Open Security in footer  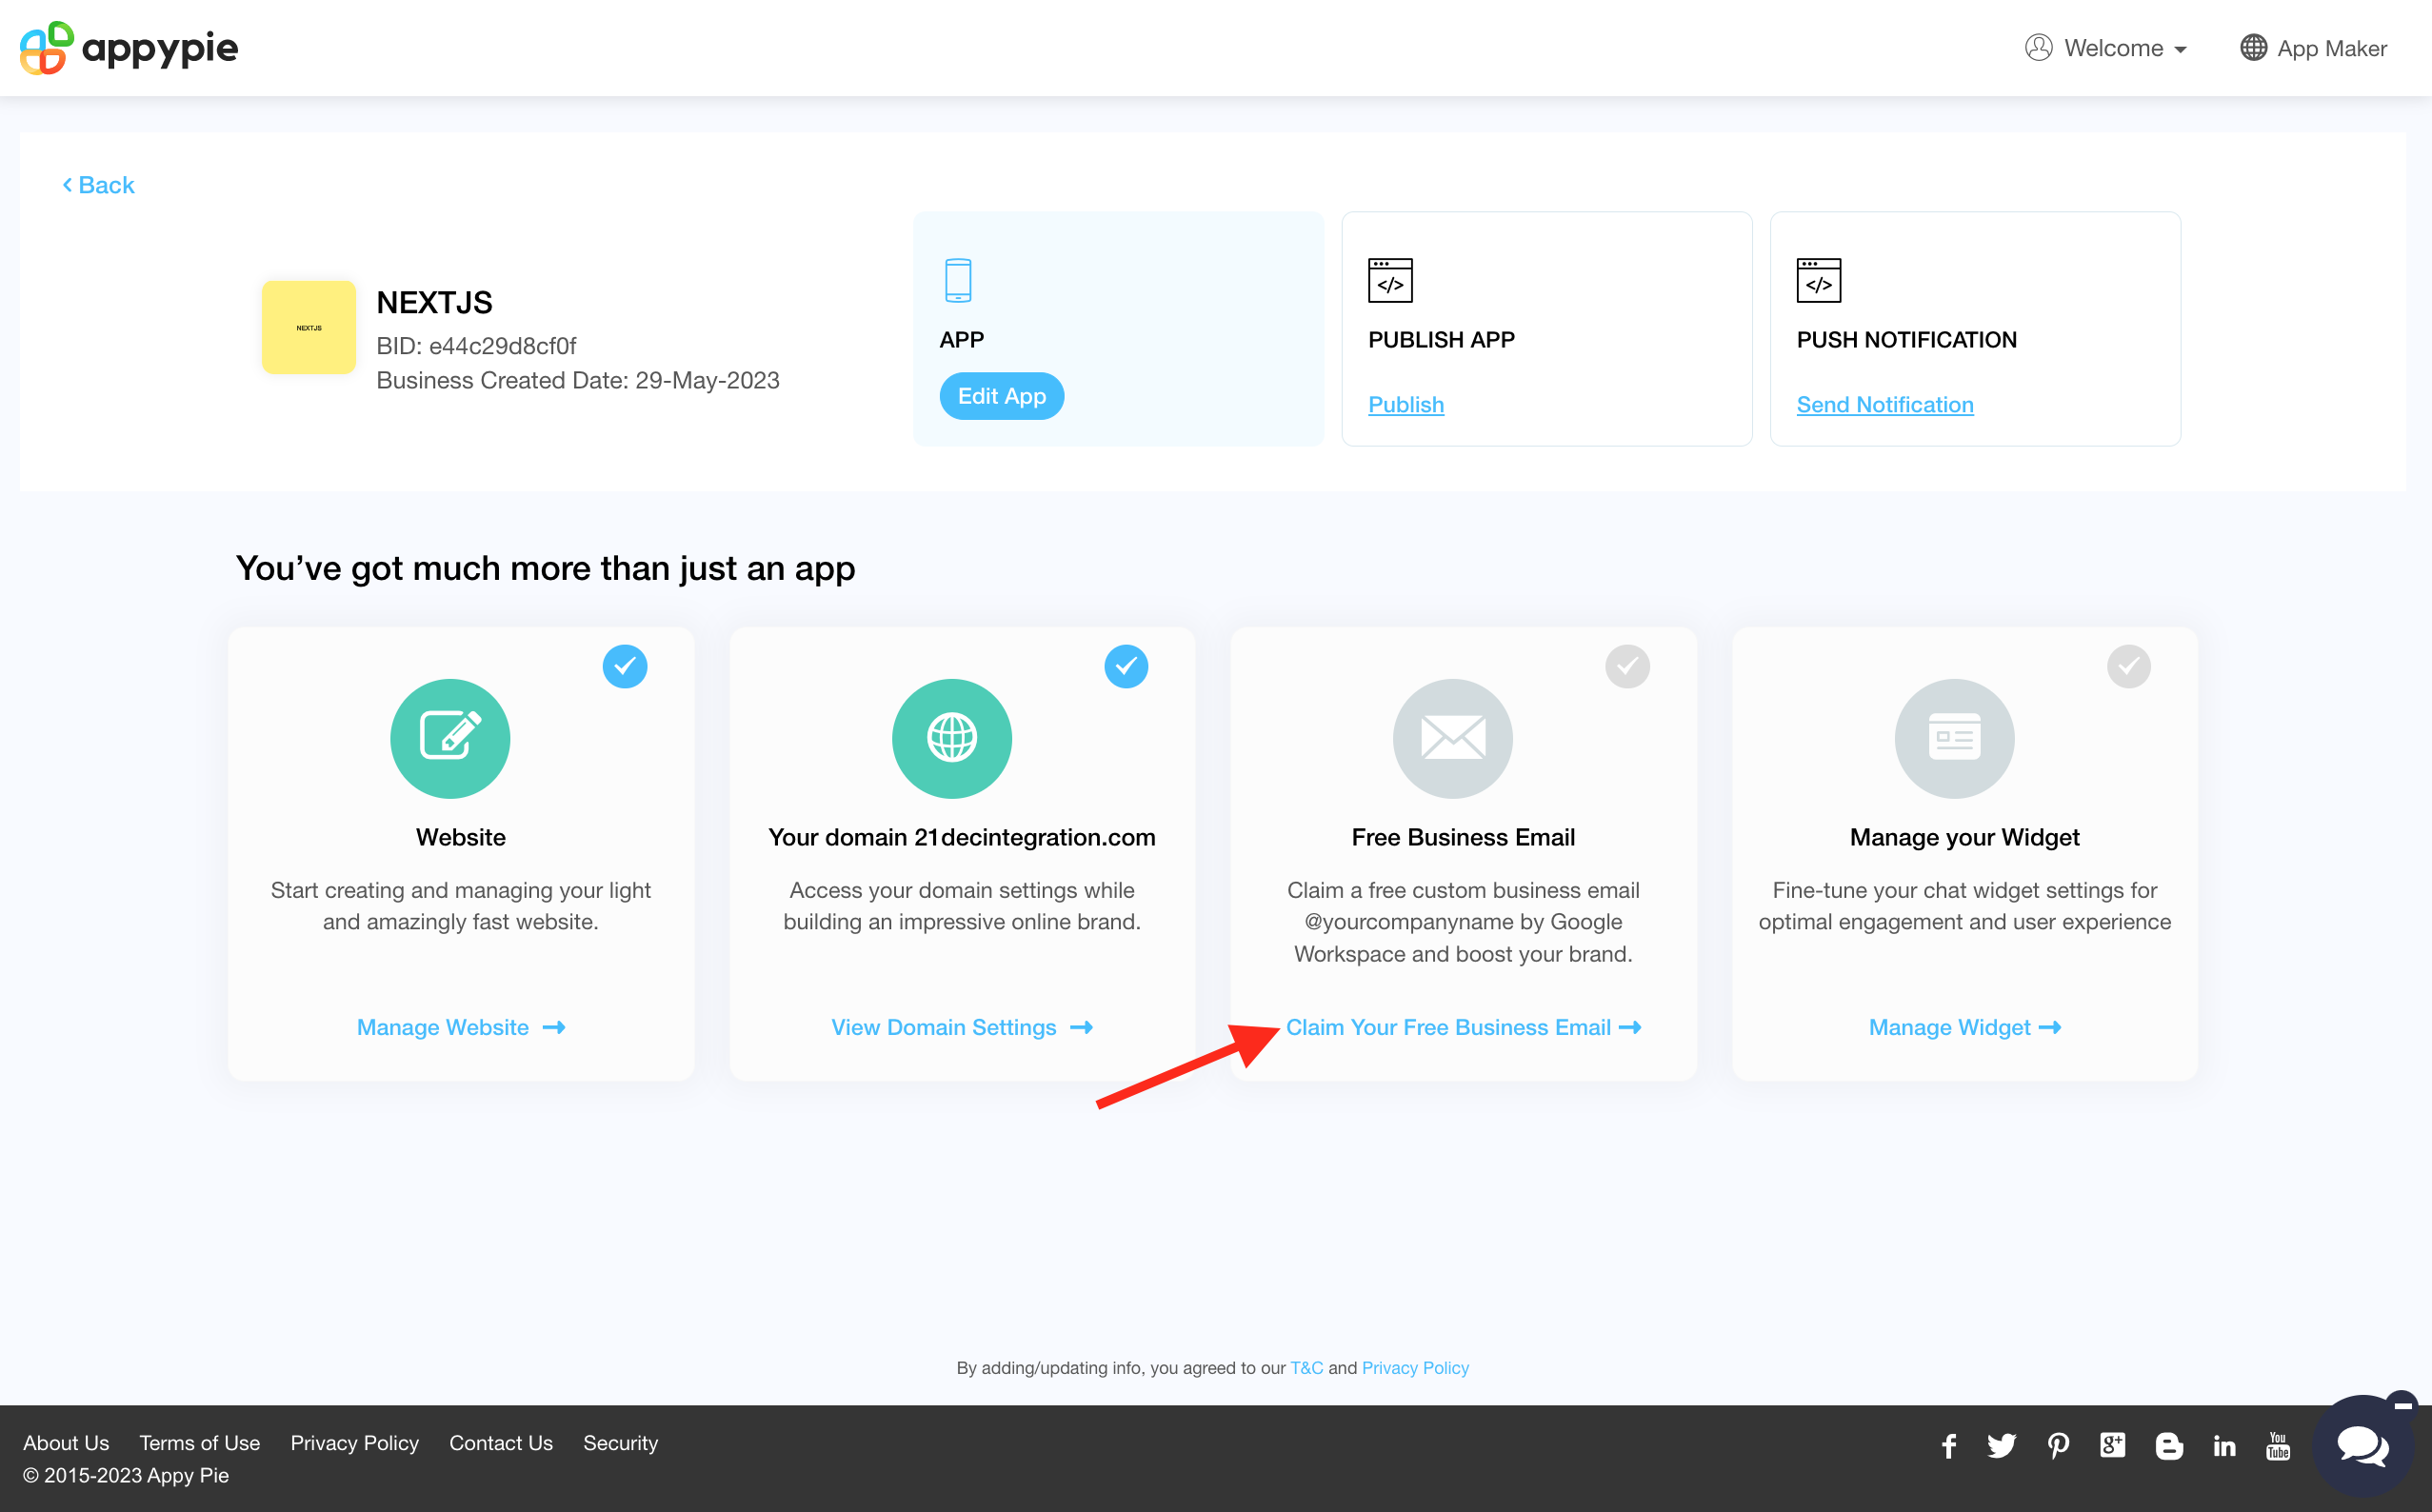621,1443
